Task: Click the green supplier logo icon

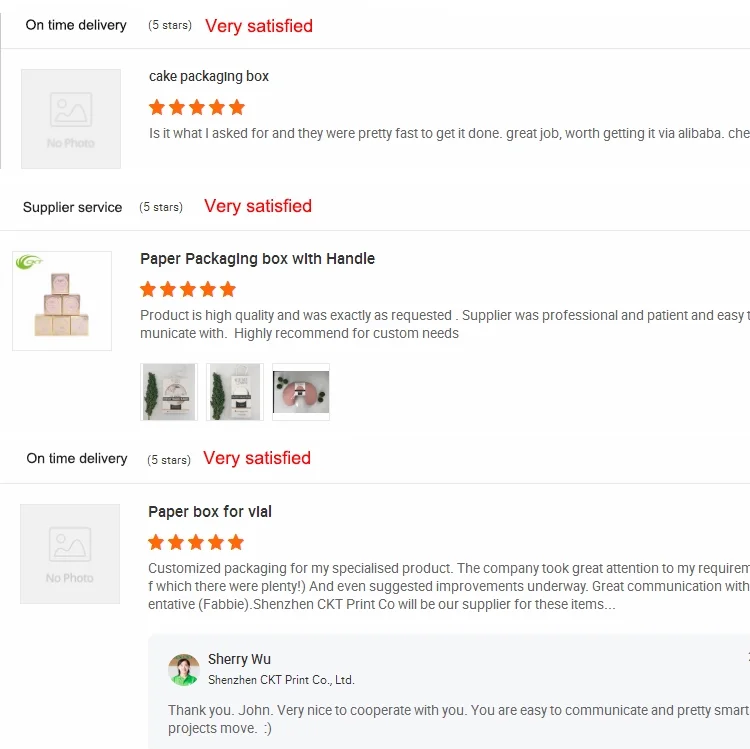Action: tap(27, 263)
